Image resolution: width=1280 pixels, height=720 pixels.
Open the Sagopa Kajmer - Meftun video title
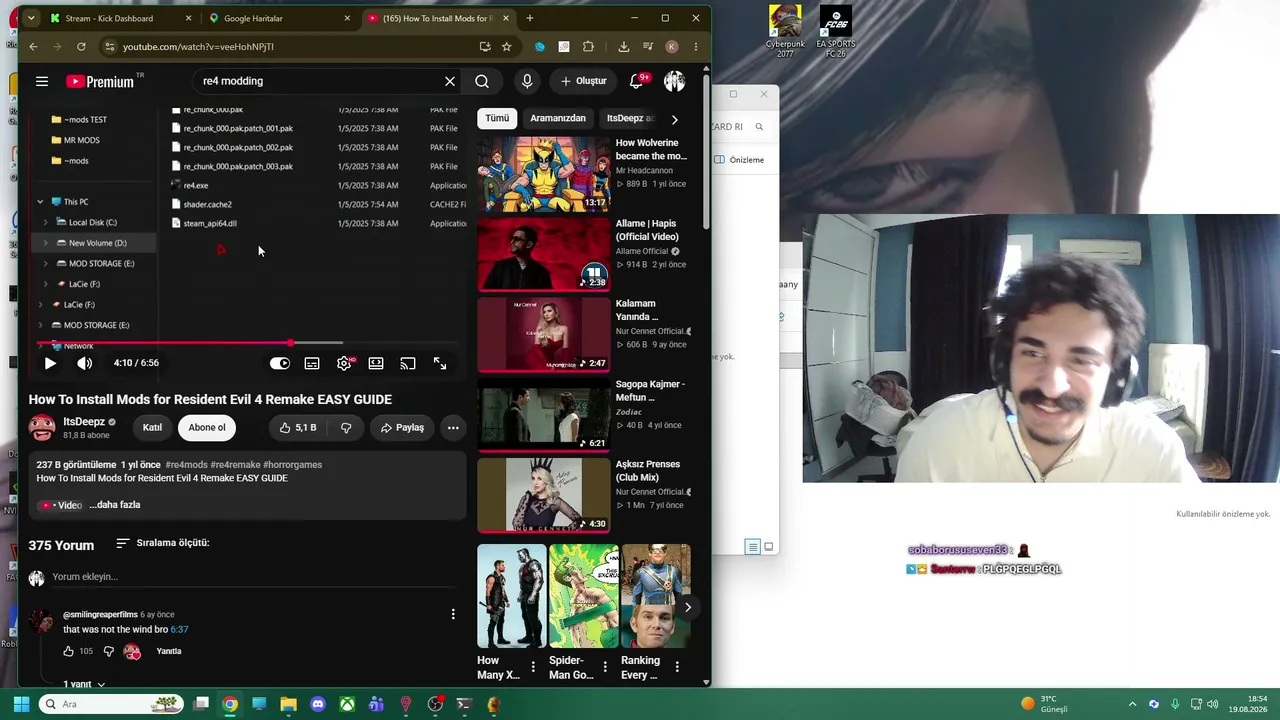[x=650, y=390]
